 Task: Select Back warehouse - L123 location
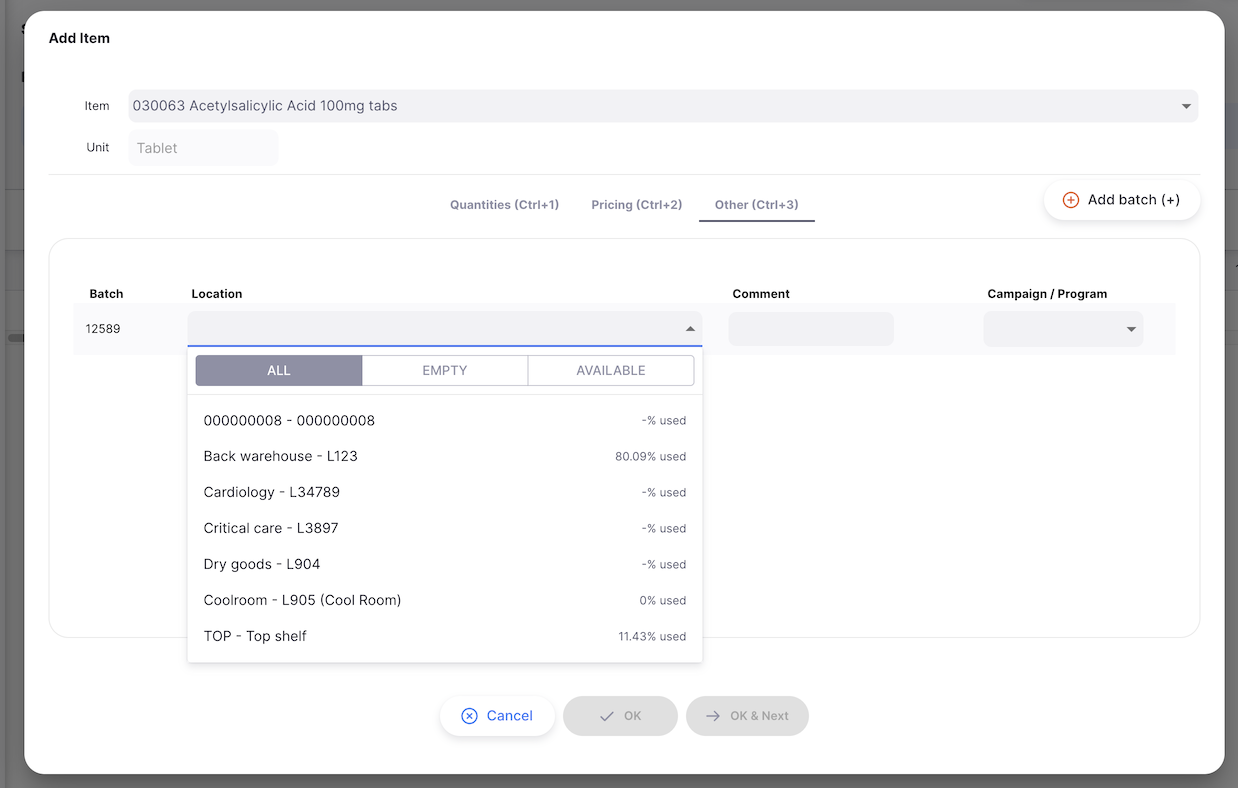click(281, 456)
